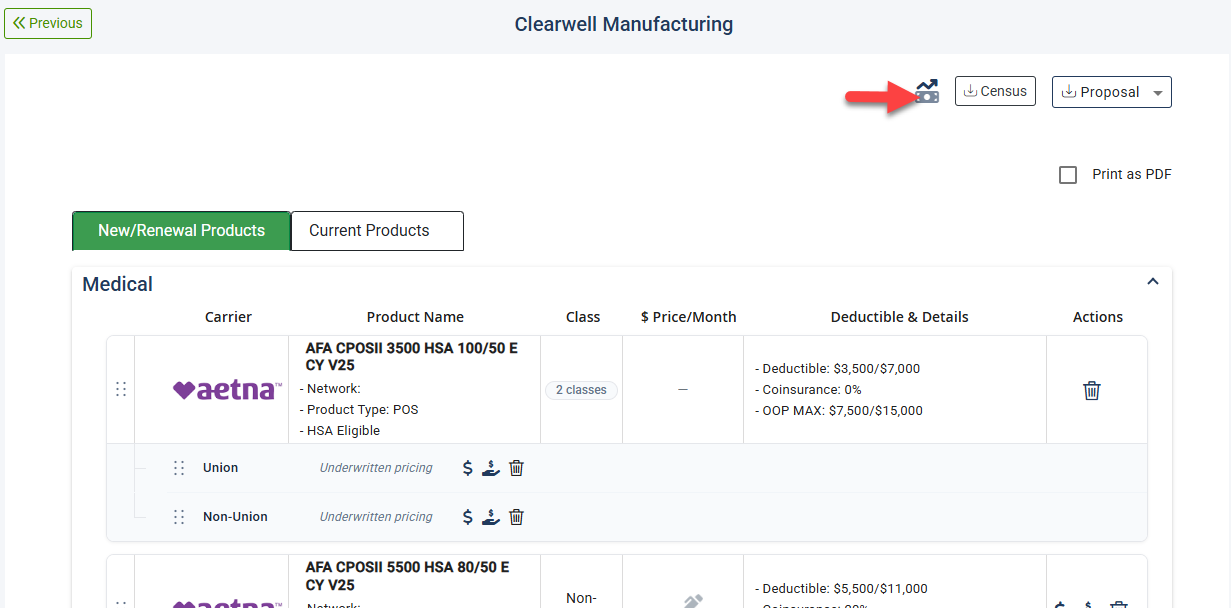Collapse the Medical section
The height and width of the screenshot is (608, 1231).
(x=1152, y=282)
